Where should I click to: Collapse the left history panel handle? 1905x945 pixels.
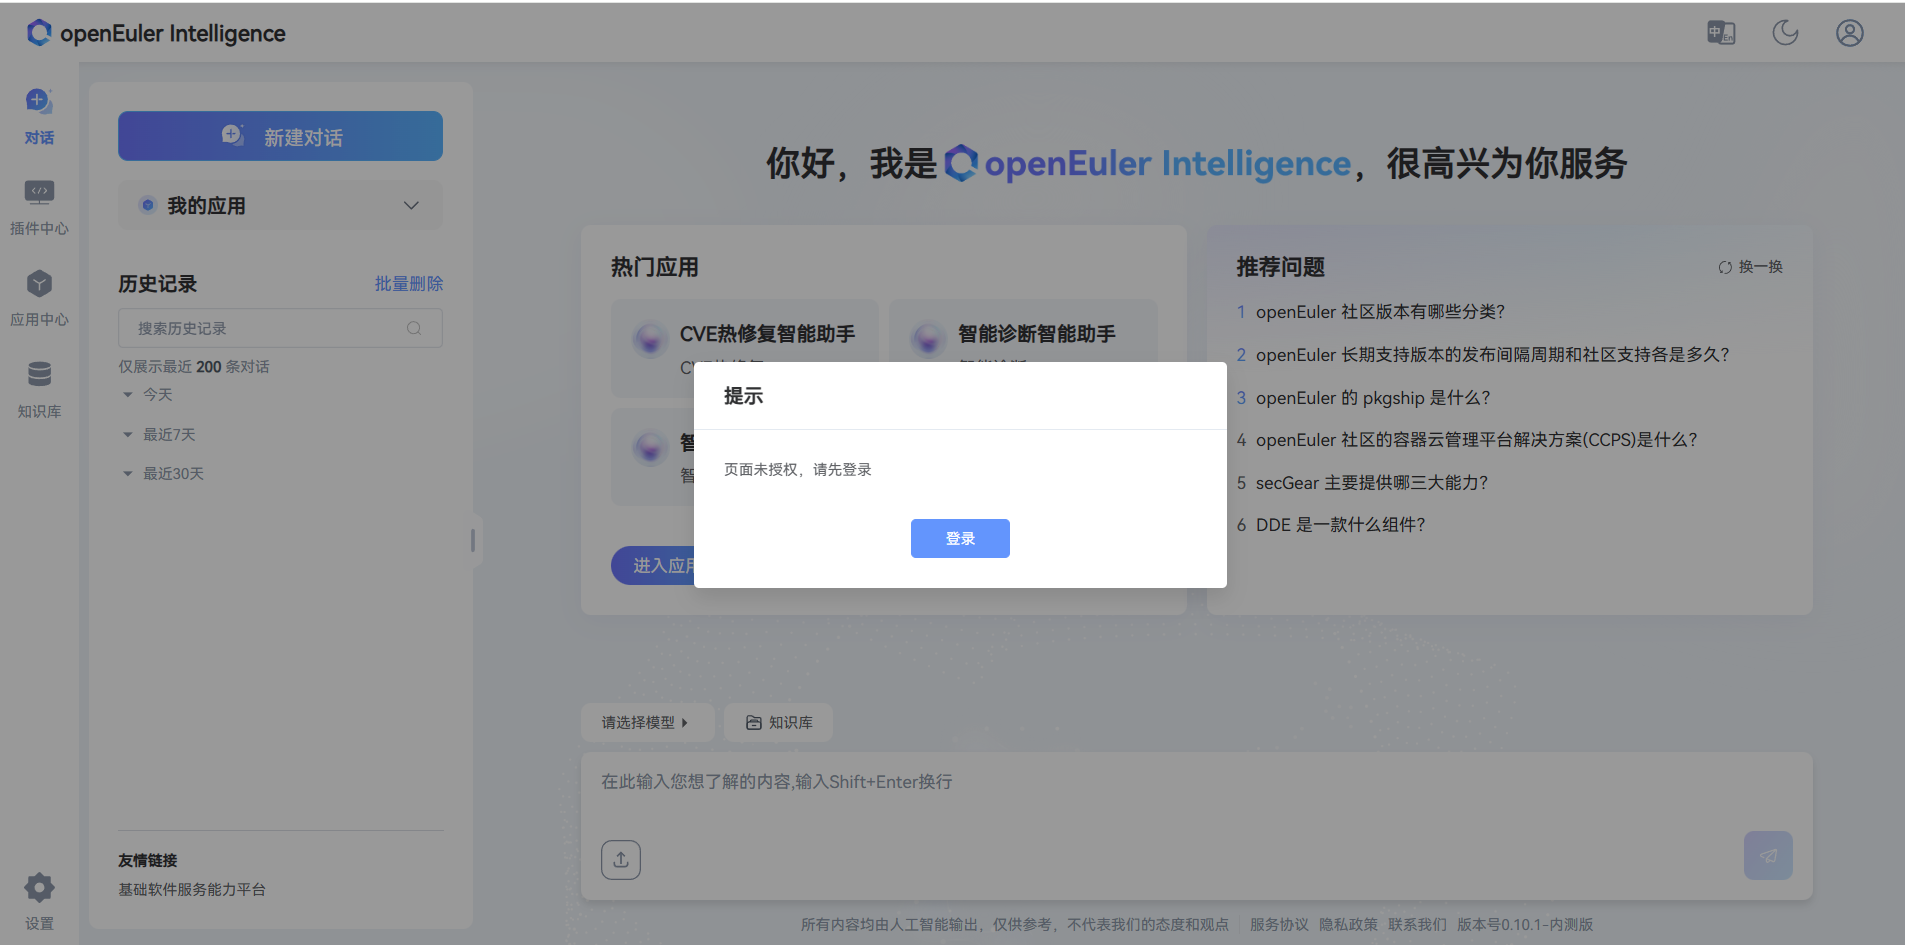[x=473, y=541]
